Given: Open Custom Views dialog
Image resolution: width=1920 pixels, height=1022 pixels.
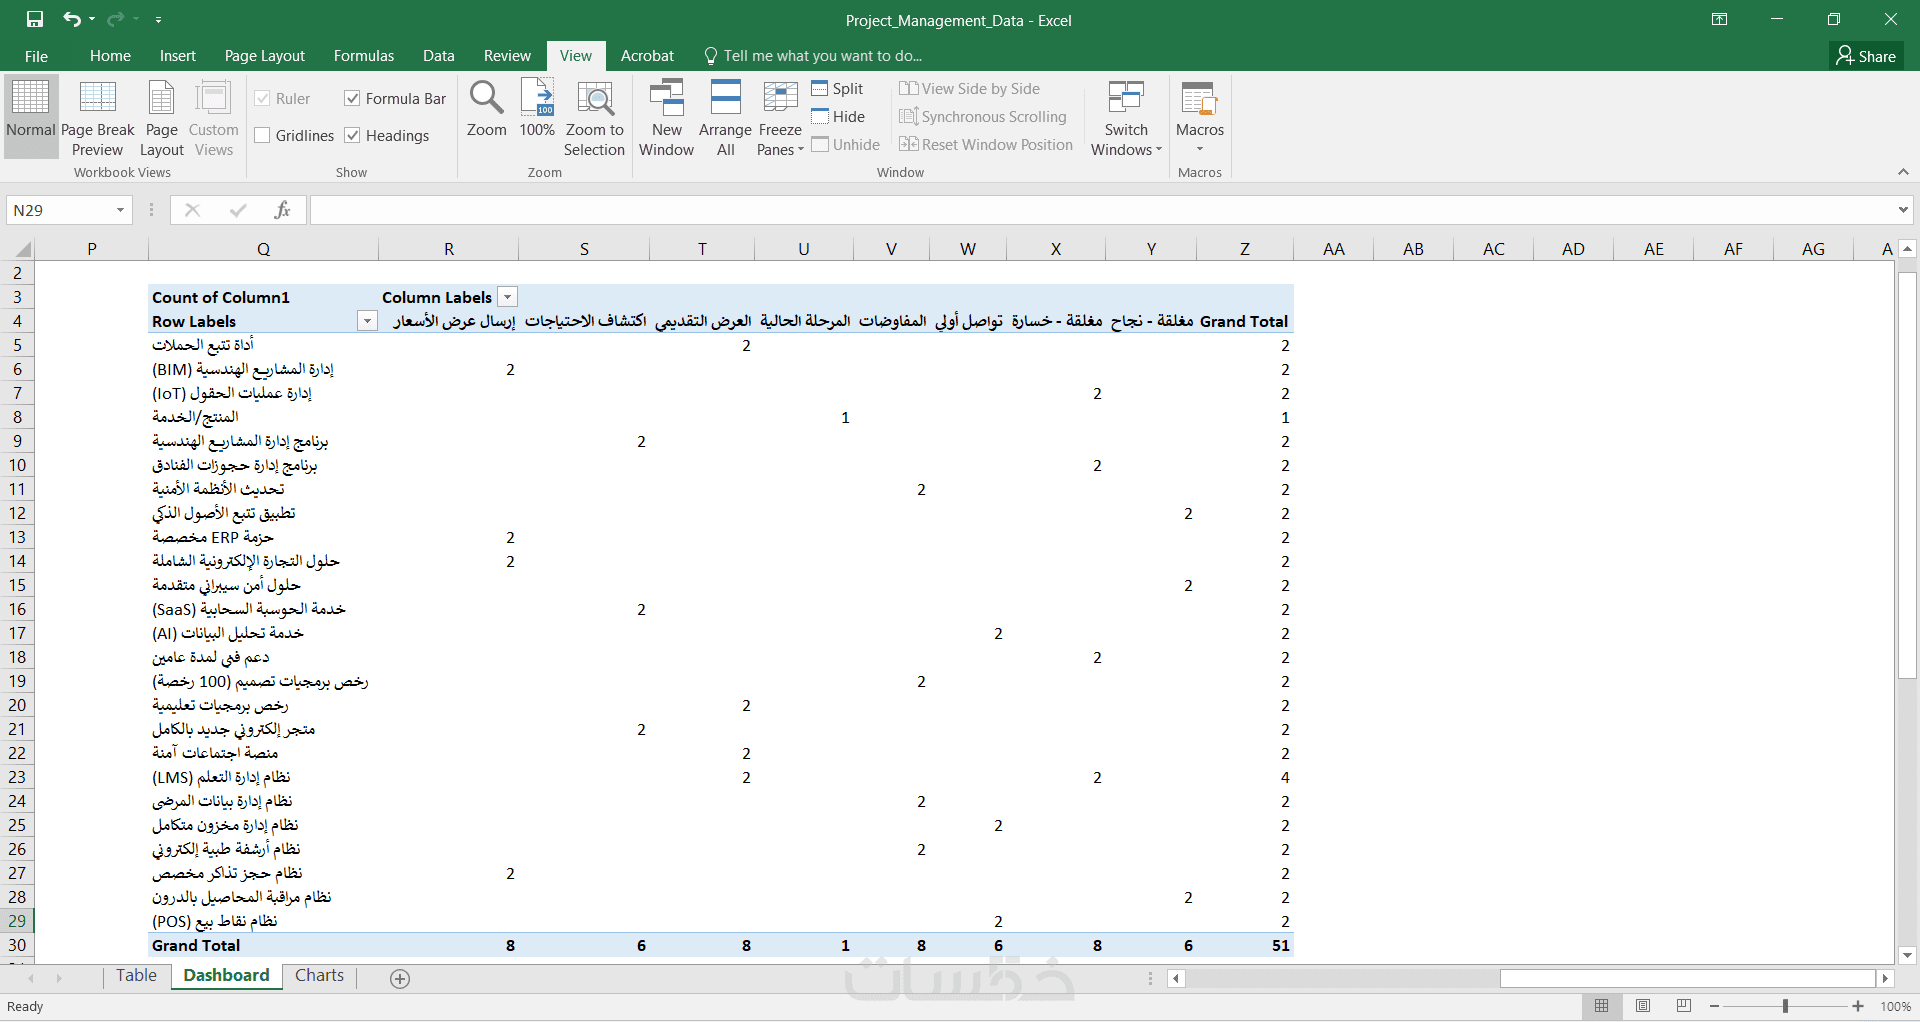Looking at the screenshot, I should [214, 116].
